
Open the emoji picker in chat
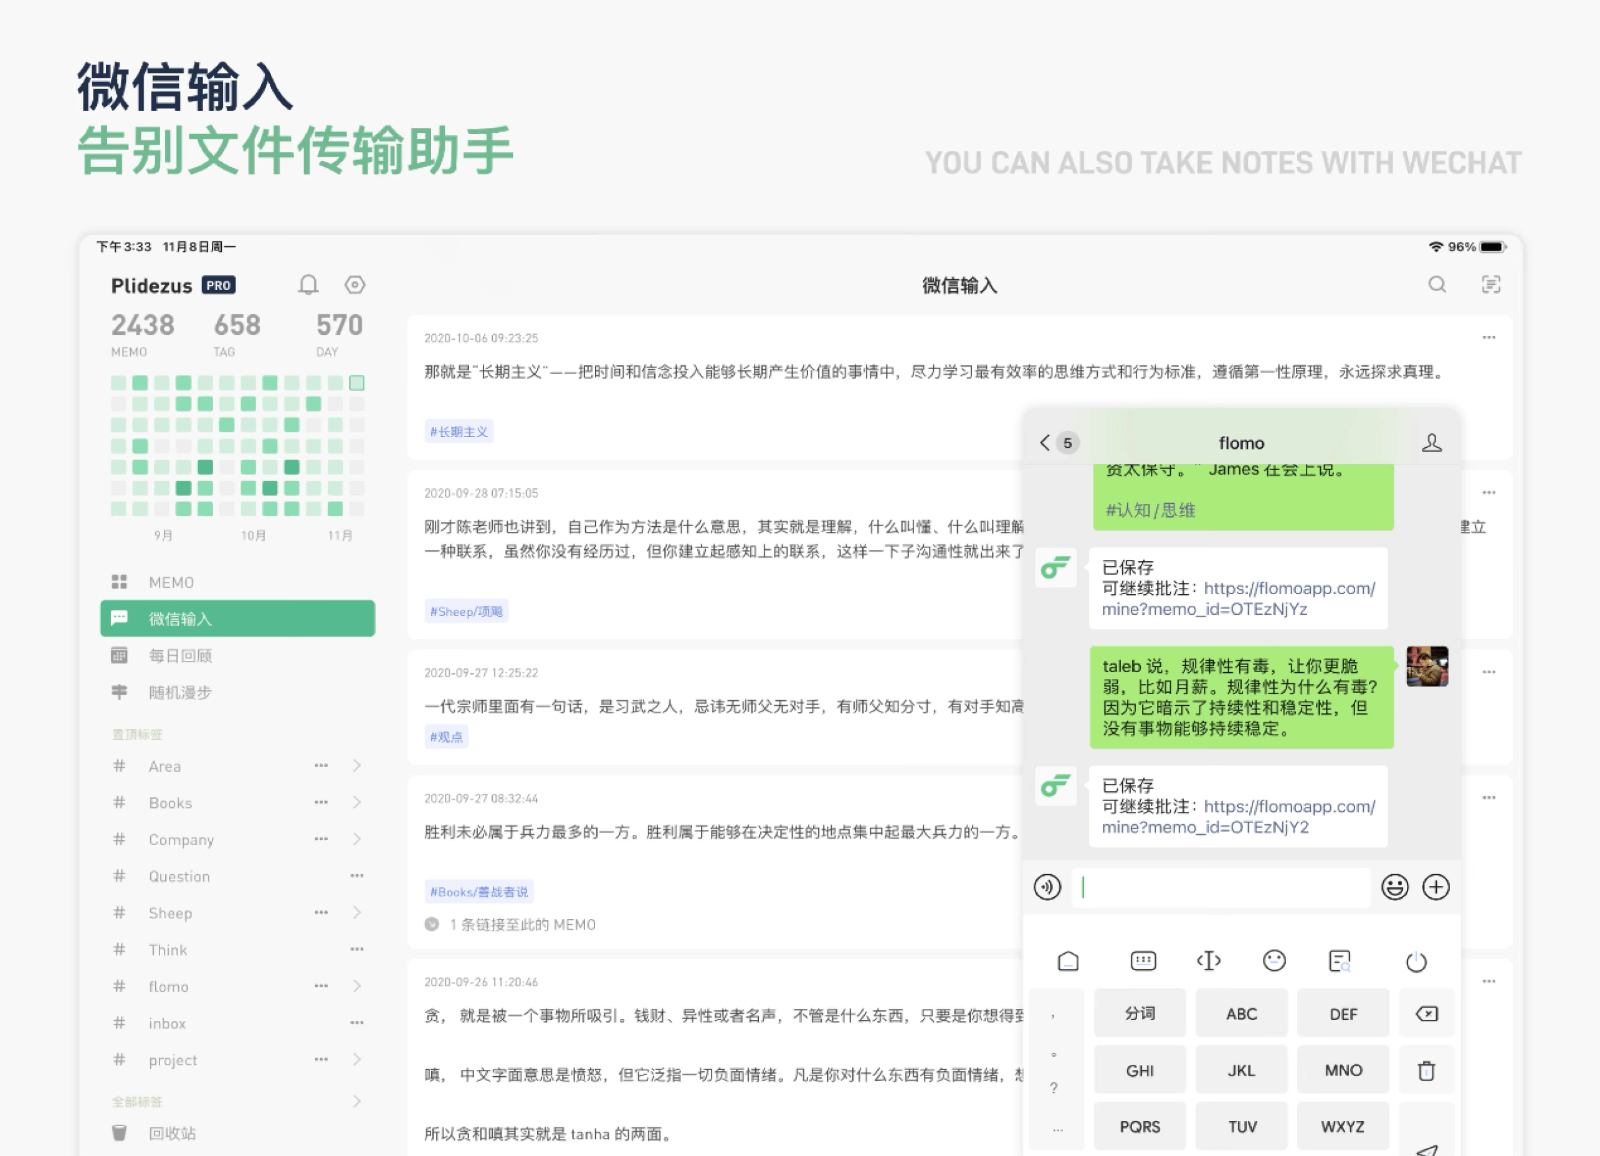1394,887
